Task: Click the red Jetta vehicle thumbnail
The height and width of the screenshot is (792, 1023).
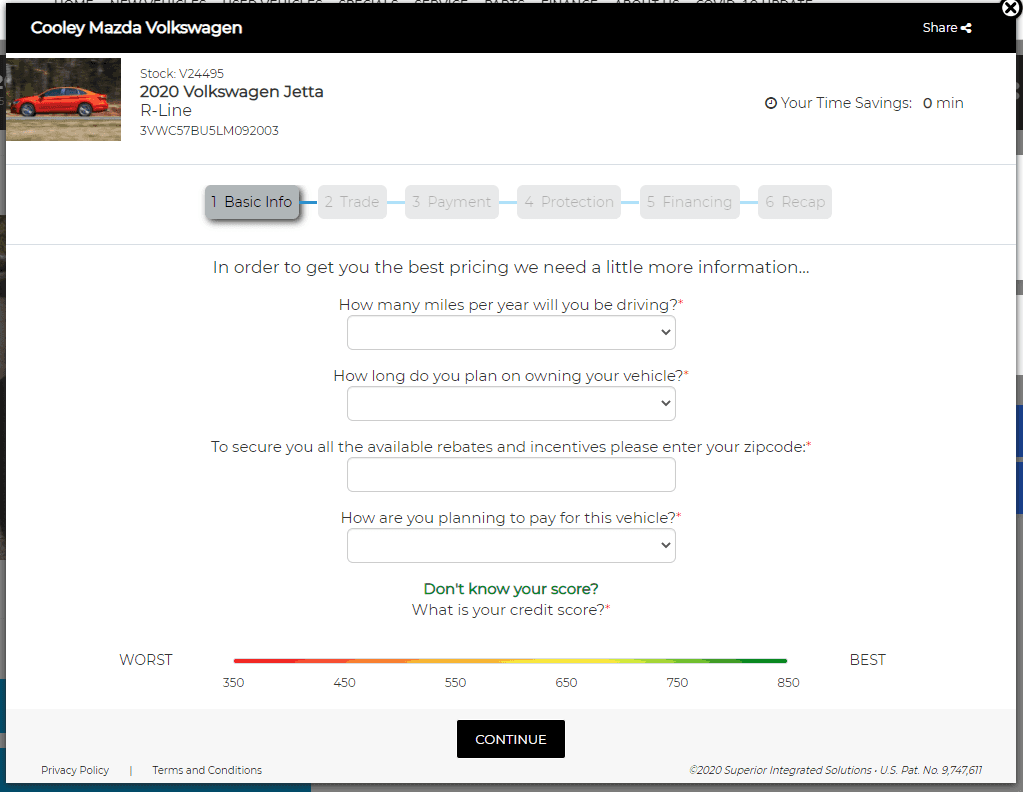Action: [63, 99]
